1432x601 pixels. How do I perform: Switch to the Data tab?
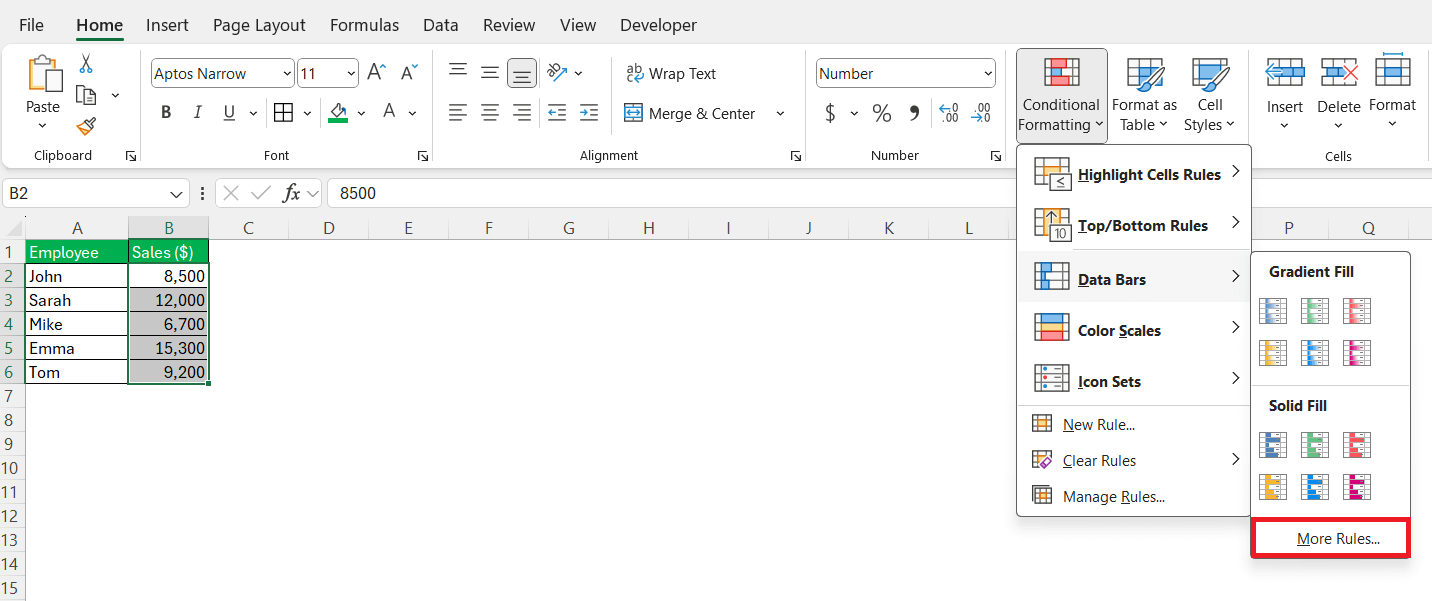click(441, 25)
